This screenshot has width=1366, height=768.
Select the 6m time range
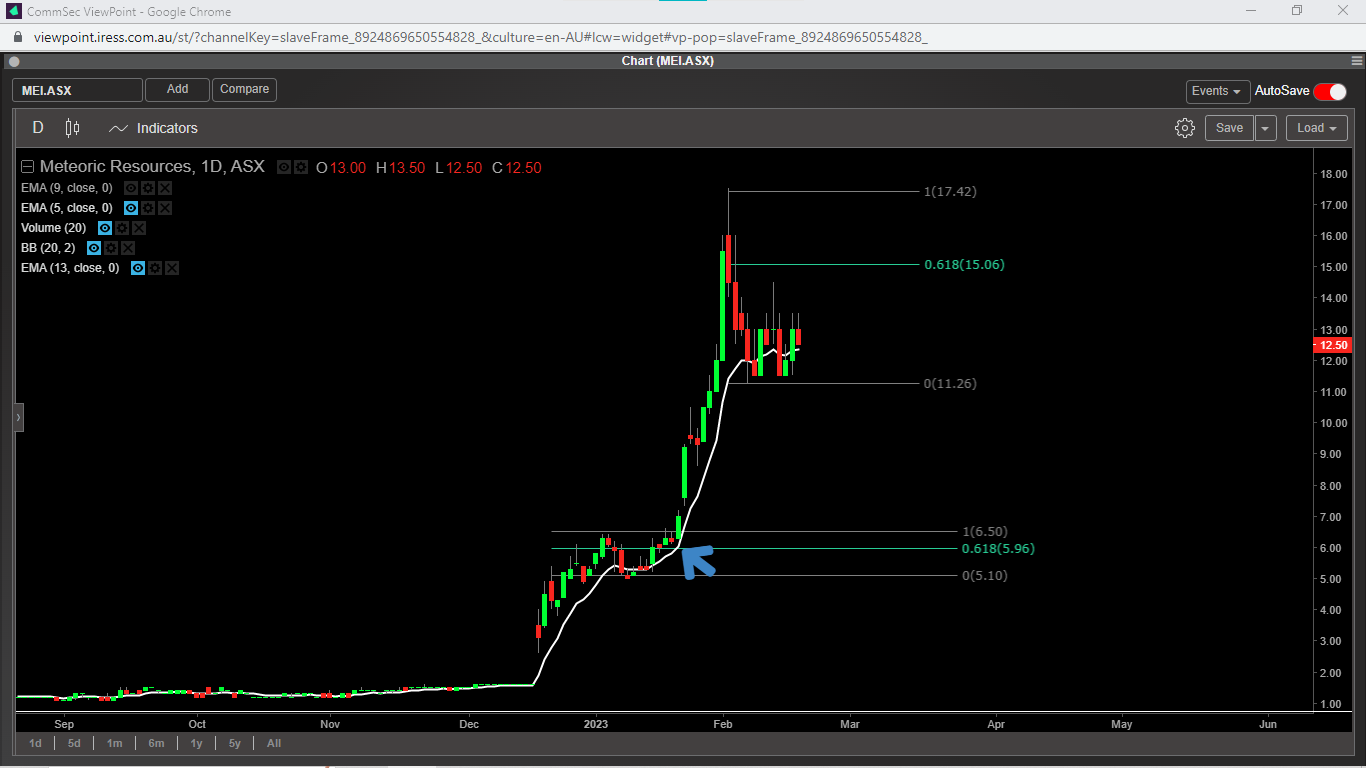[x=156, y=743]
